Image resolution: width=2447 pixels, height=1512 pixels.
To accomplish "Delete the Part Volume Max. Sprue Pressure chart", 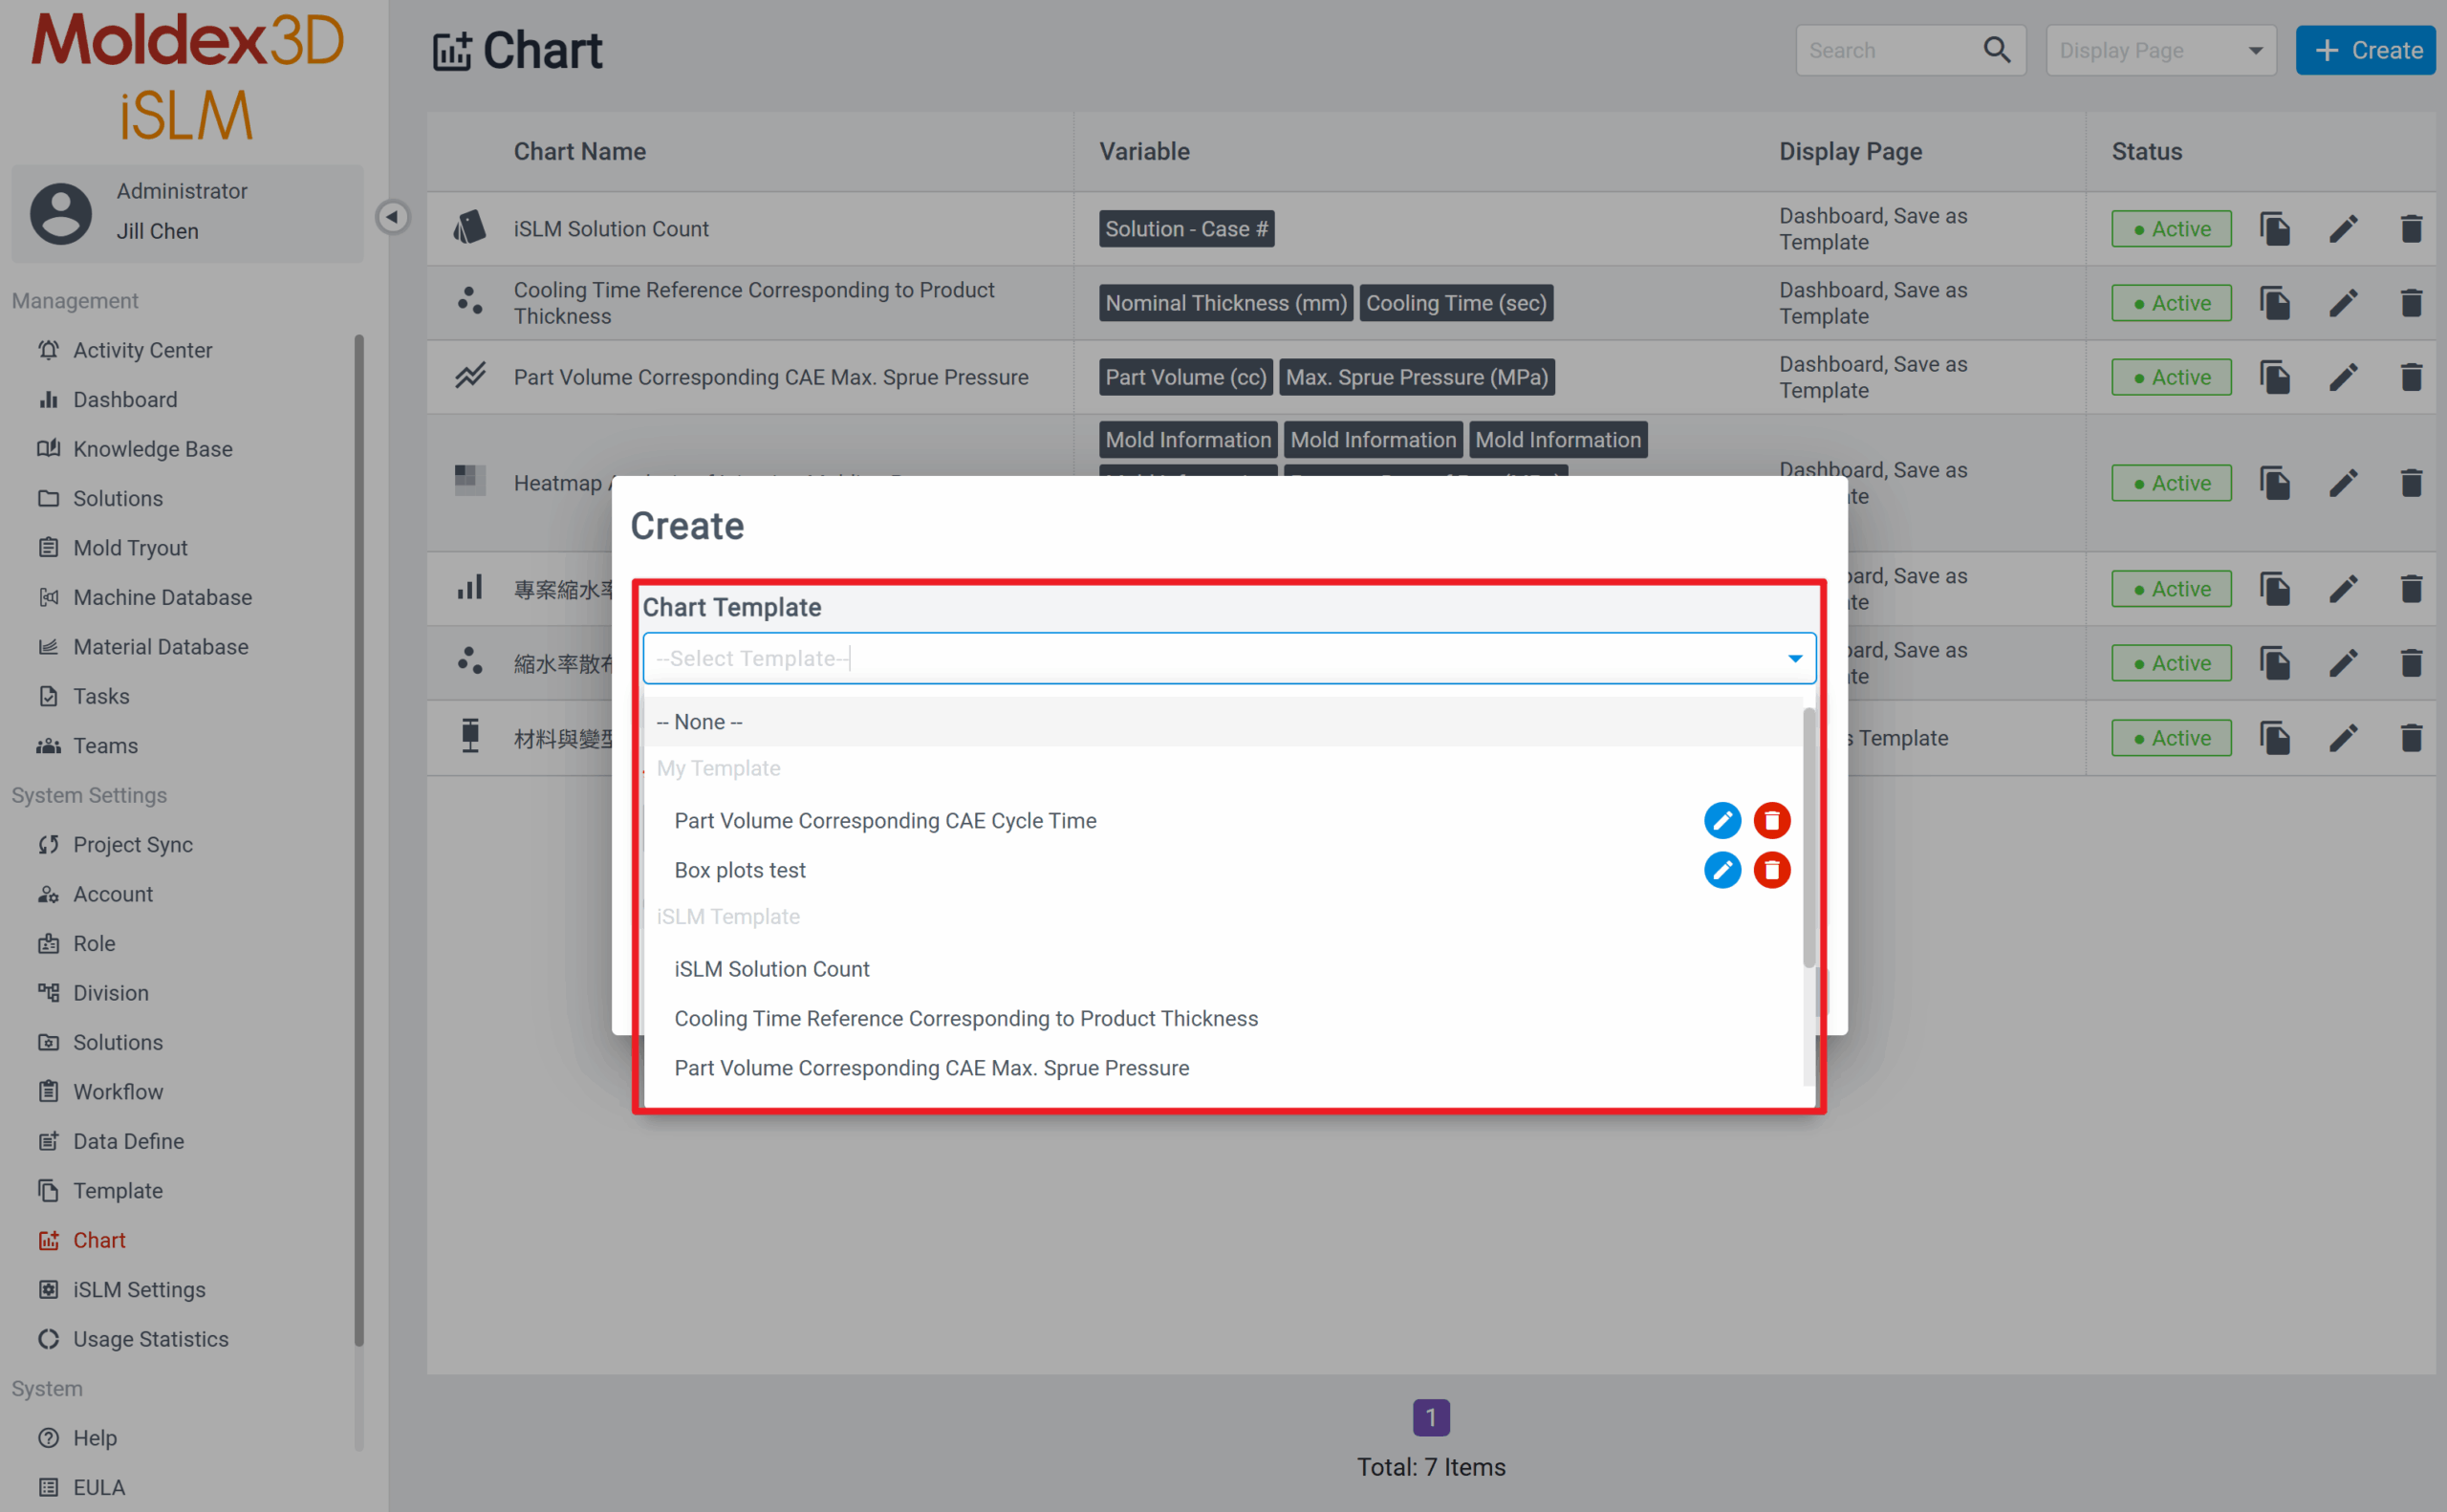I will coord(2411,377).
